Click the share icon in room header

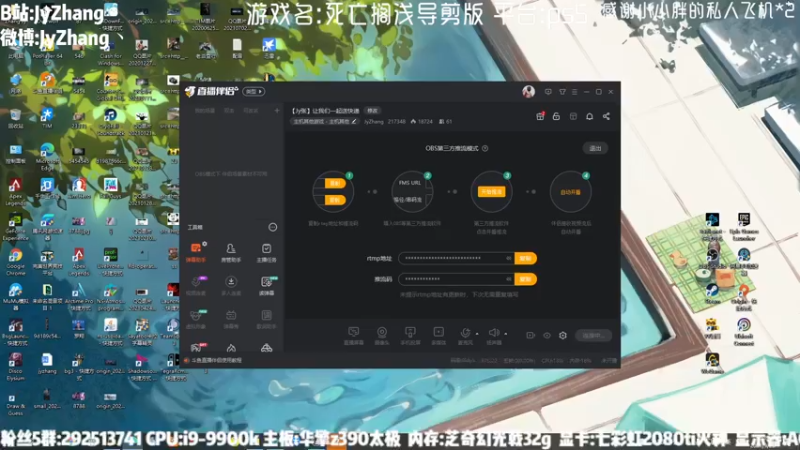point(606,116)
